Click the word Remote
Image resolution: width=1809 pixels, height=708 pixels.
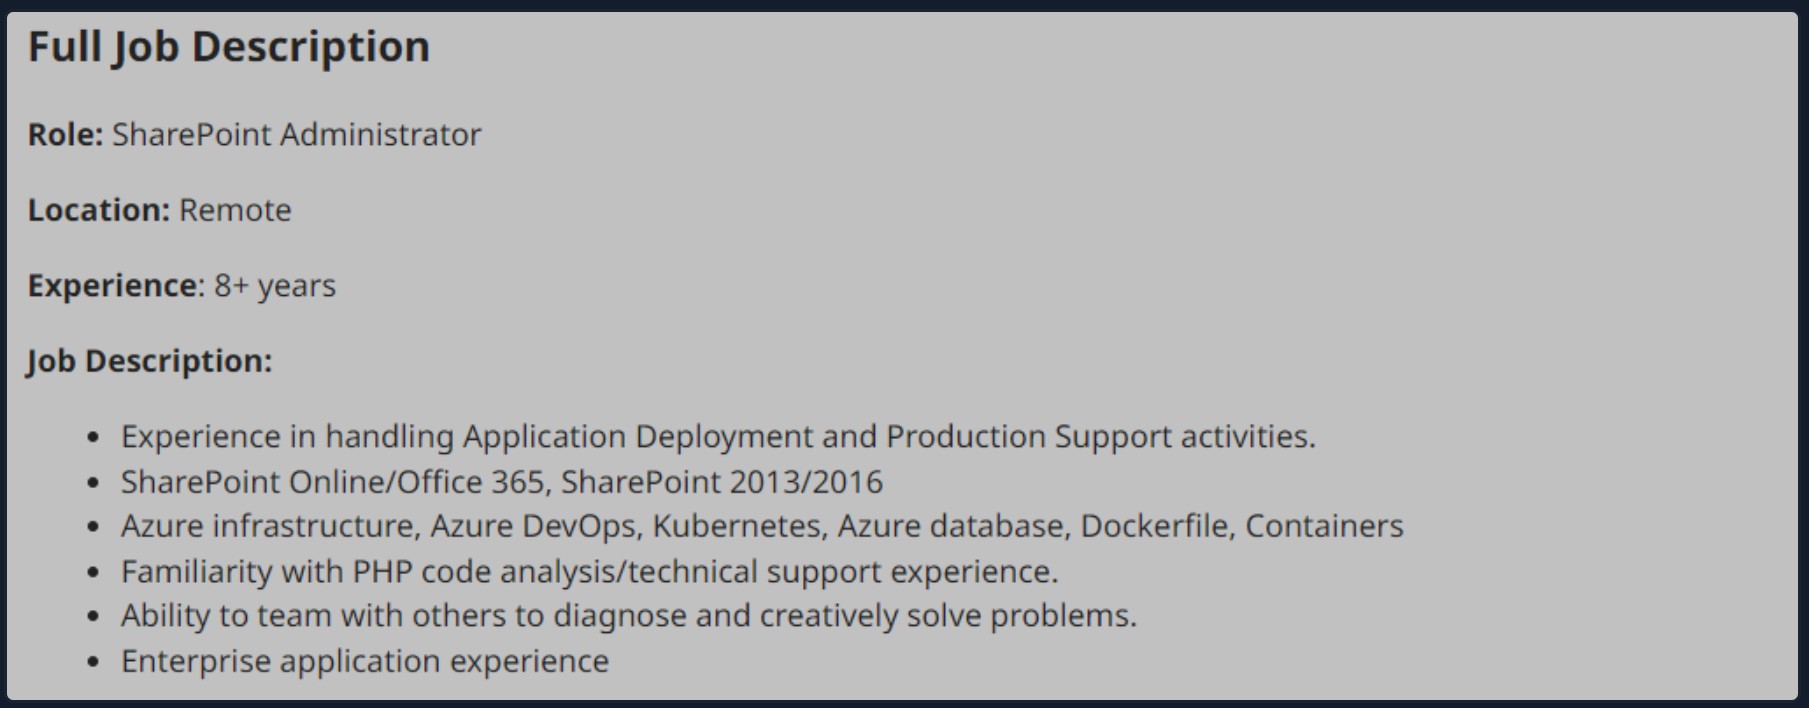click(x=235, y=210)
